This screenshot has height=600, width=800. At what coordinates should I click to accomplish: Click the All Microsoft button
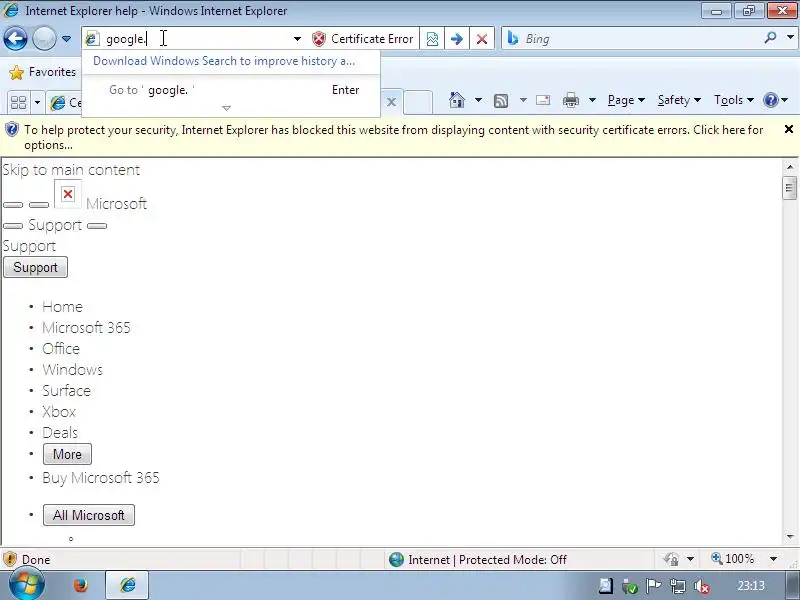point(89,515)
